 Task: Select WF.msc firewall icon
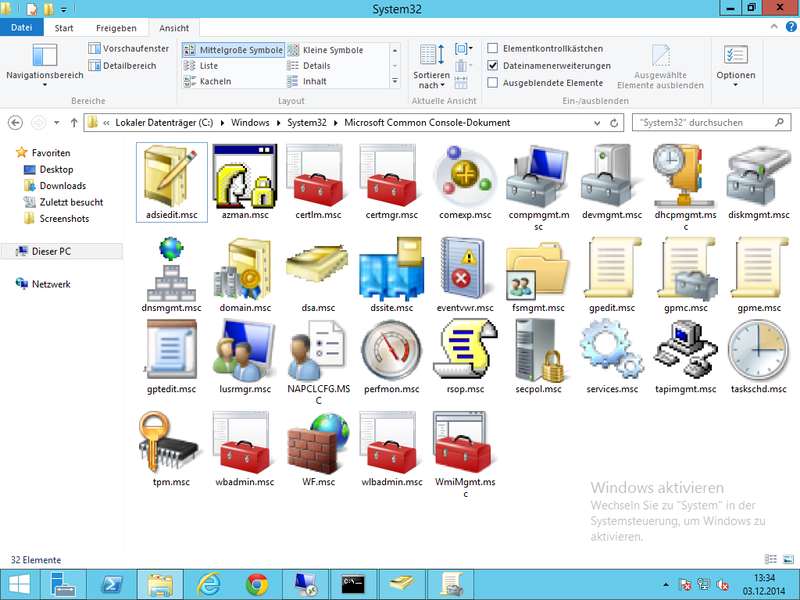pos(318,443)
